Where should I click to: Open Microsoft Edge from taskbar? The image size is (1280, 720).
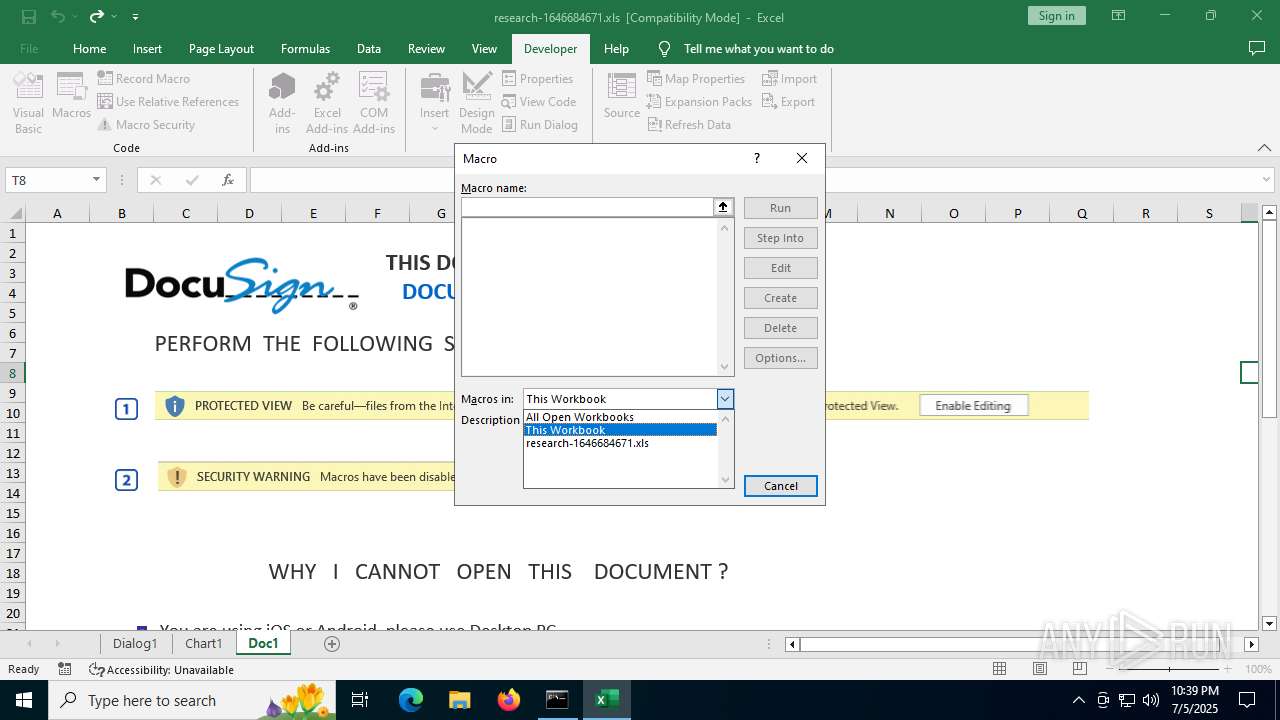point(411,700)
